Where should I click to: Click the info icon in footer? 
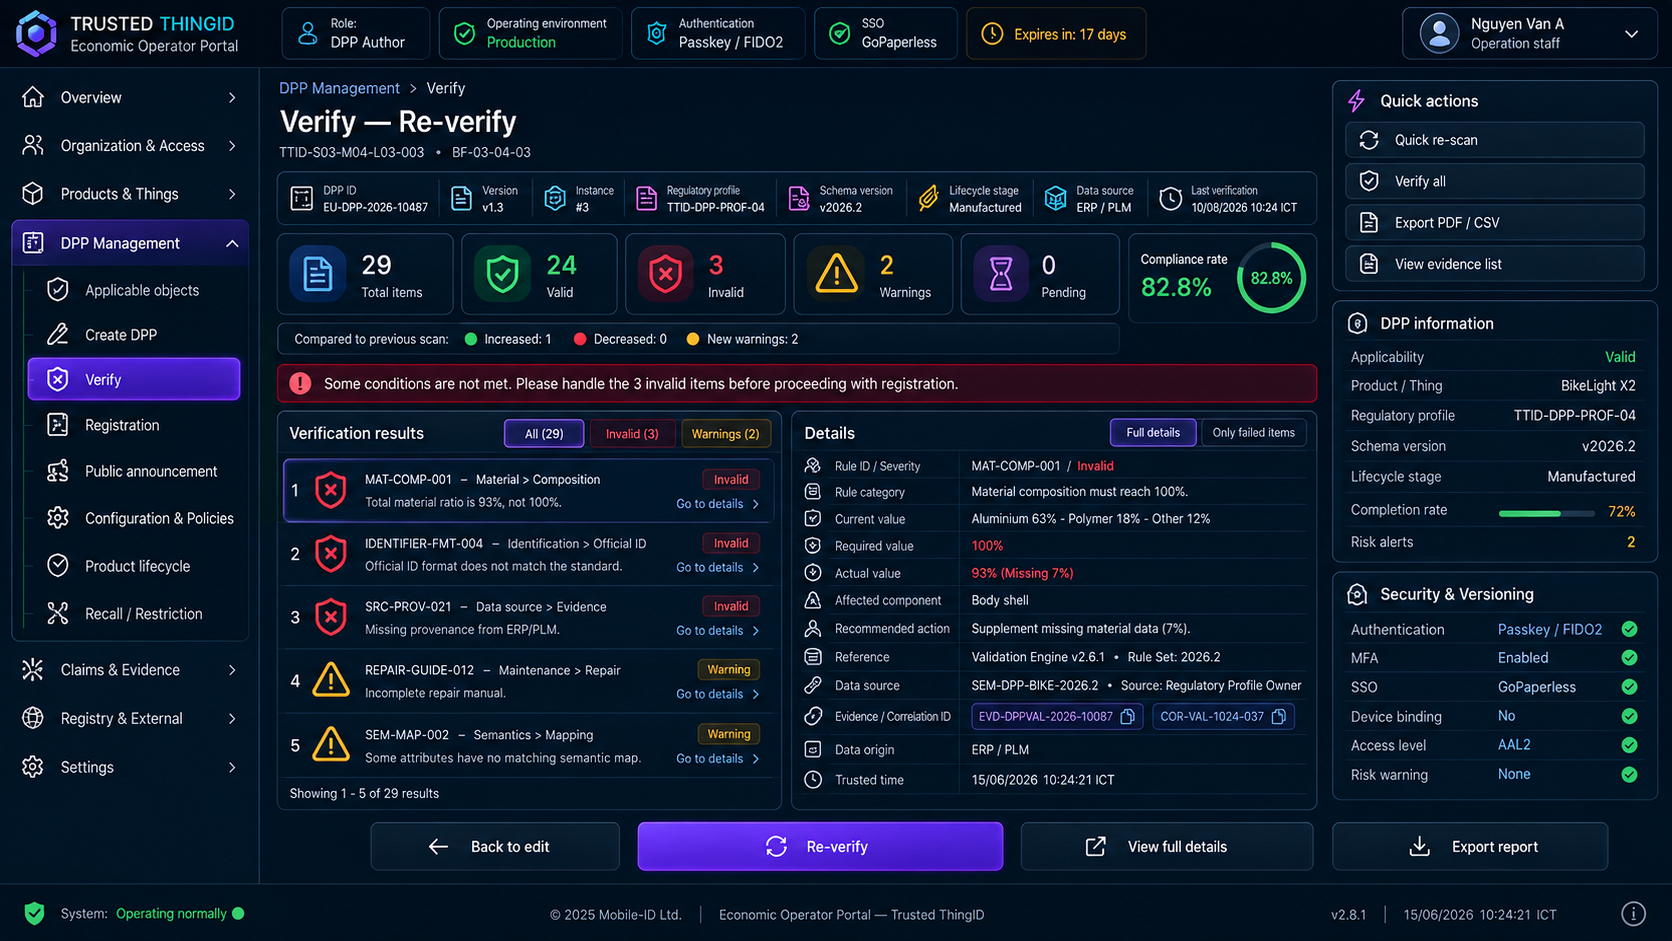point(1633,914)
